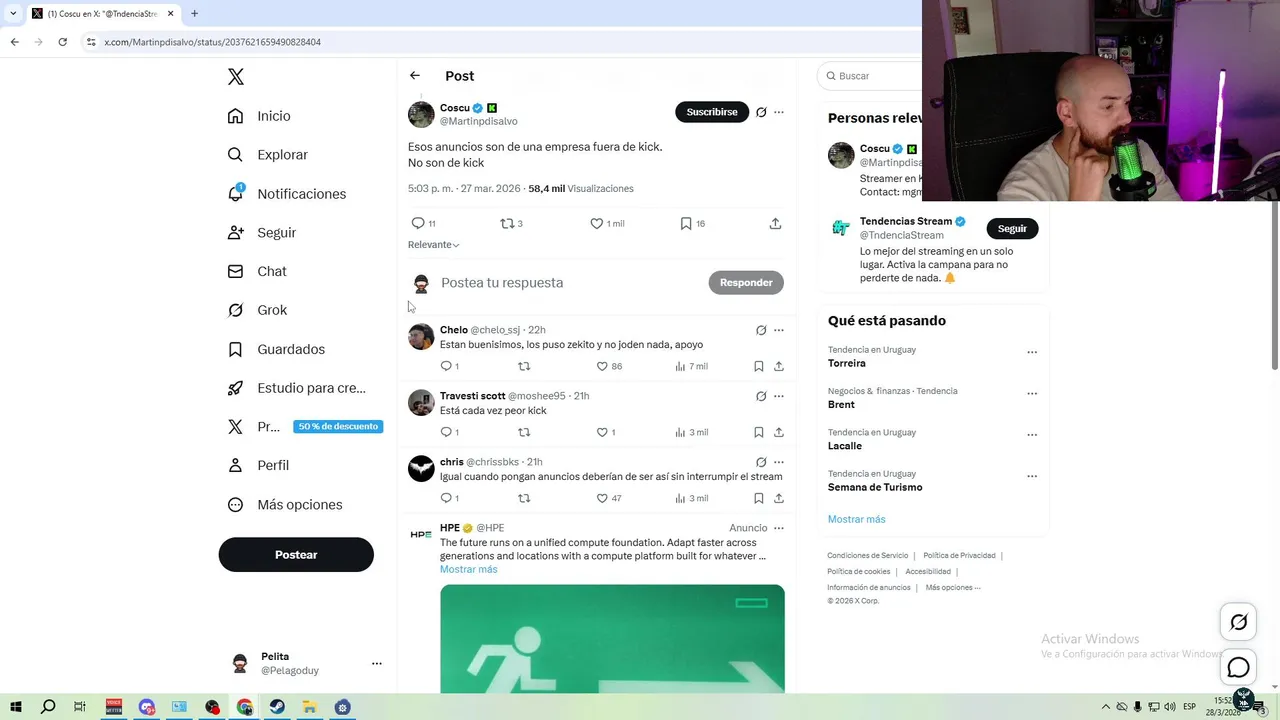Open Windows Start menu

coord(16,707)
